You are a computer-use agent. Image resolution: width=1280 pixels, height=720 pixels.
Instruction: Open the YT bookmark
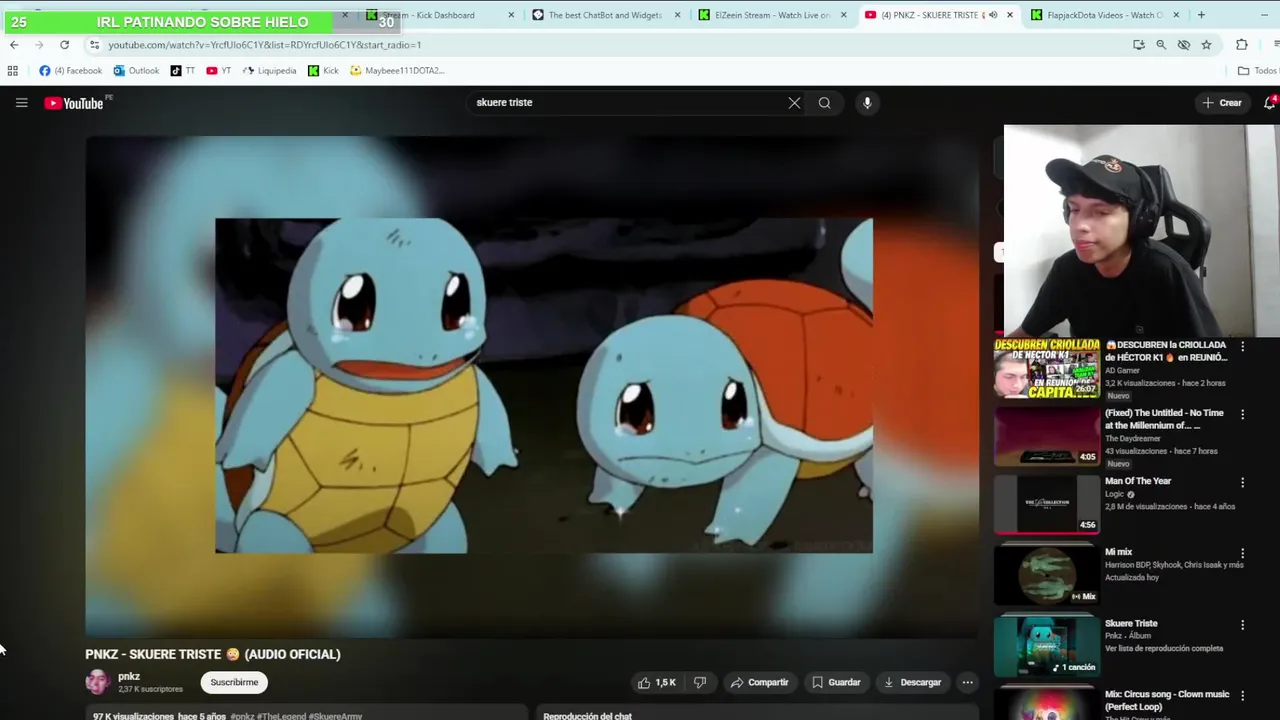(218, 71)
